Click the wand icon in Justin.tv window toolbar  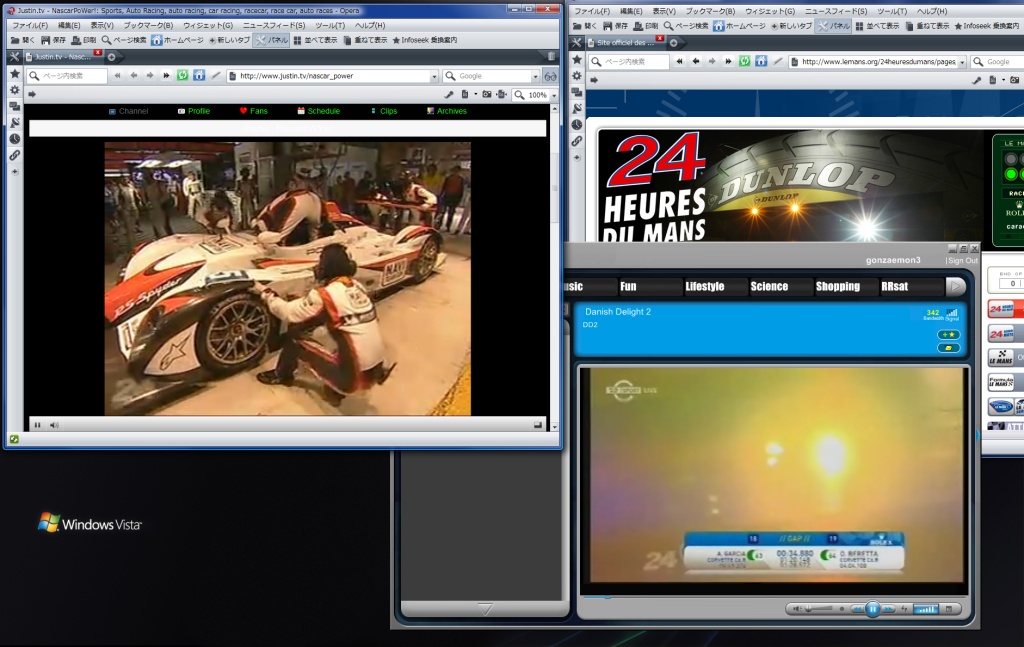(x=216, y=76)
